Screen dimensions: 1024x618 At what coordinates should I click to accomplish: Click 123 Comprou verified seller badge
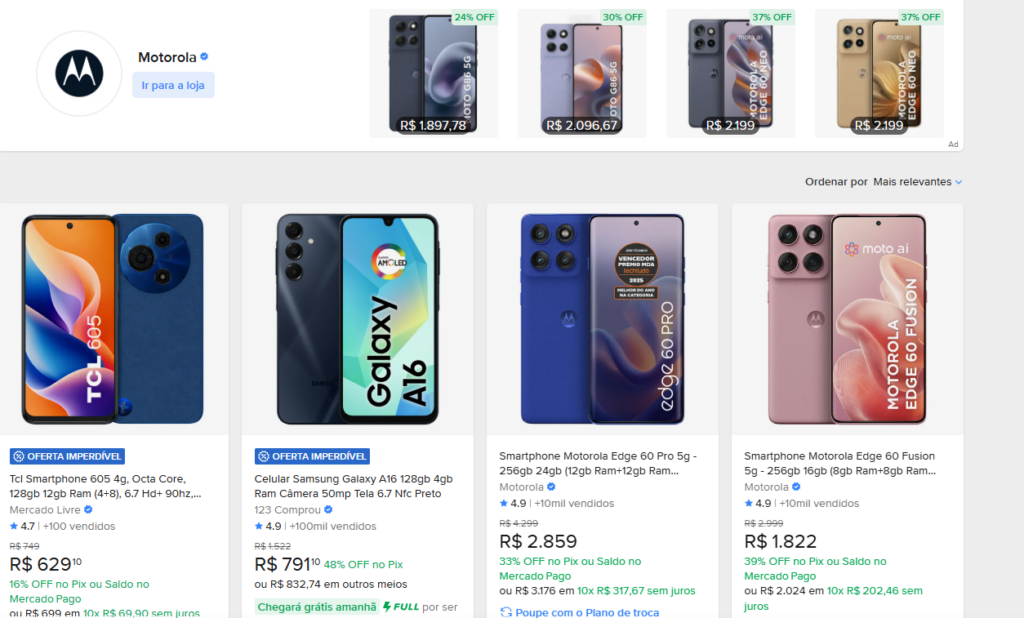click(328, 510)
